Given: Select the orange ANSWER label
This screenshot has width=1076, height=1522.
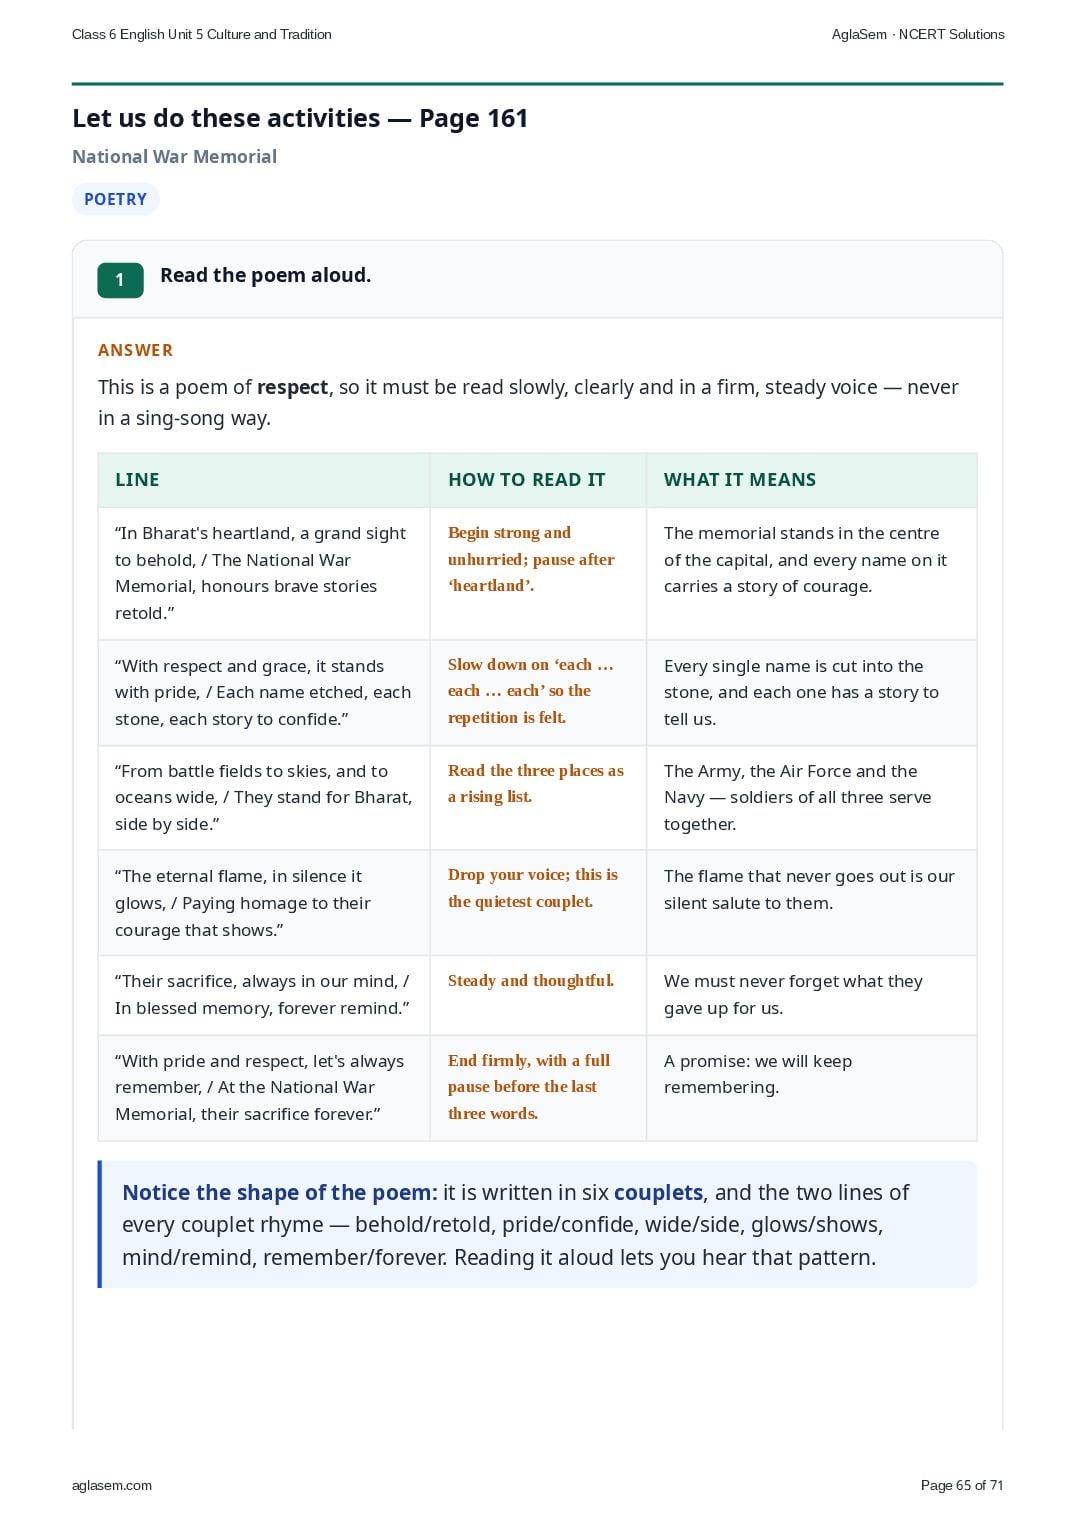Looking at the screenshot, I should (135, 350).
